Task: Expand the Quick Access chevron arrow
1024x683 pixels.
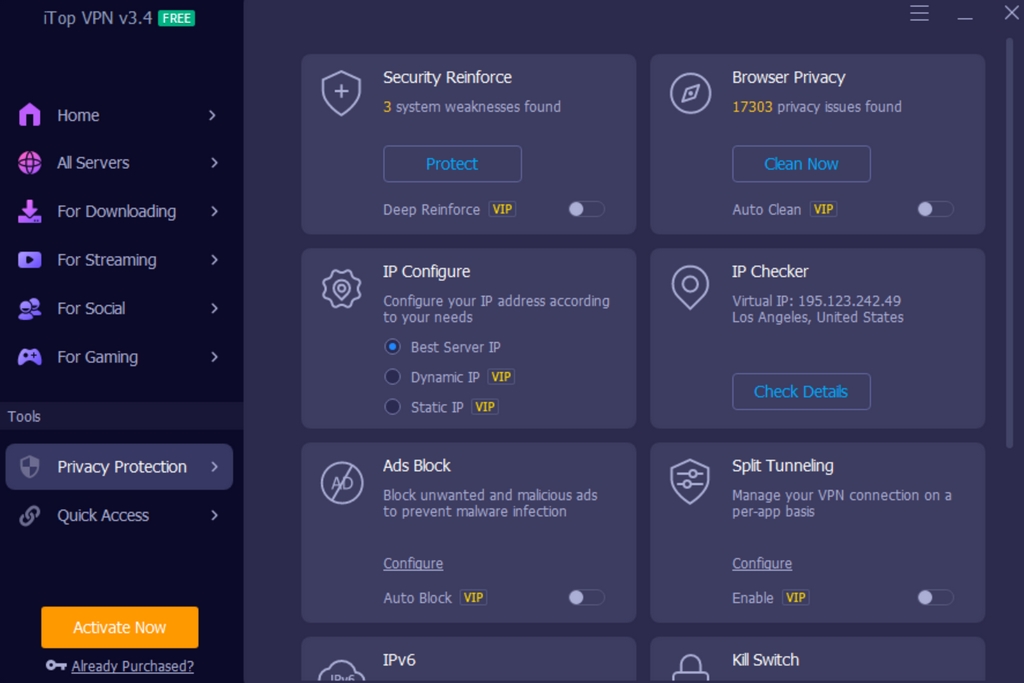Action: [214, 516]
